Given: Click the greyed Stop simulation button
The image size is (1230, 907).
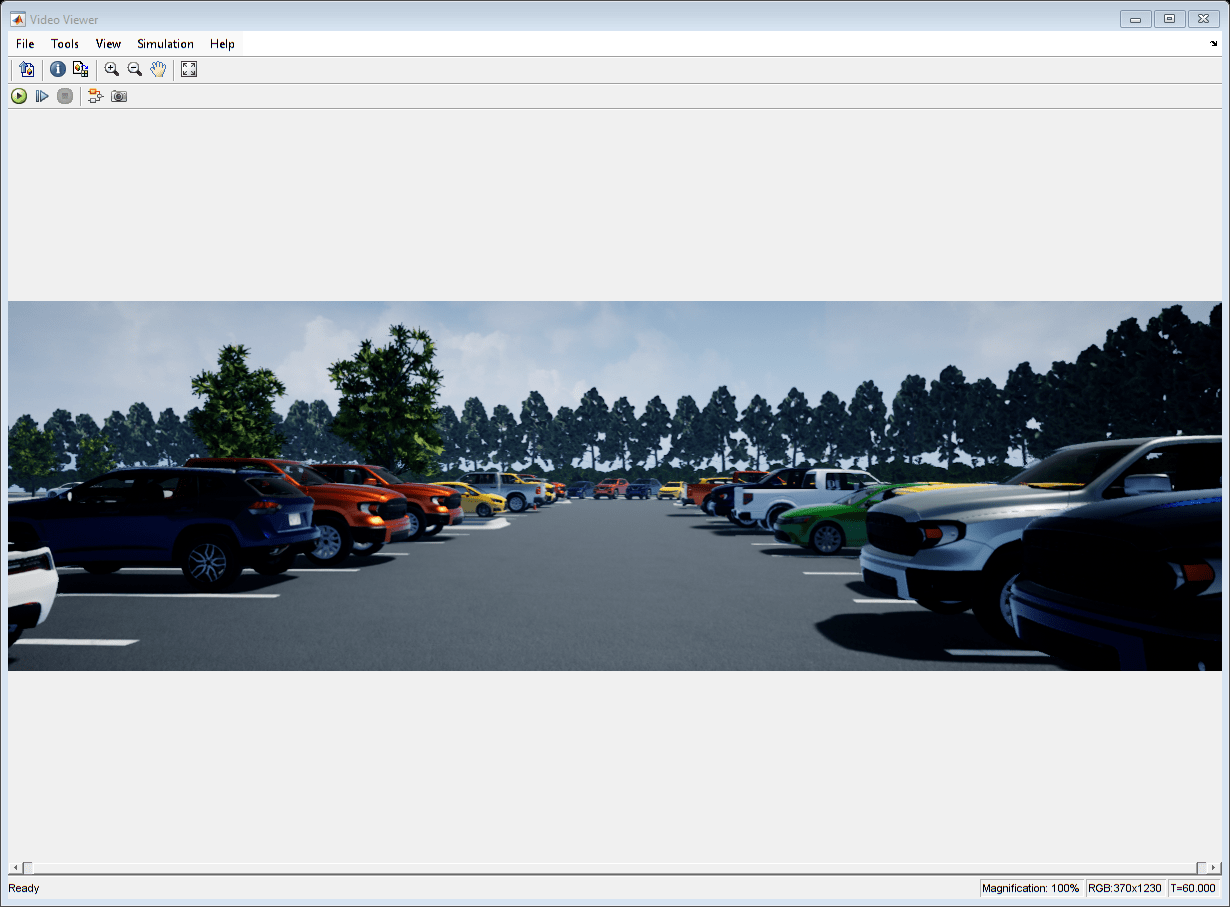Looking at the screenshot, I should (65, 96).
